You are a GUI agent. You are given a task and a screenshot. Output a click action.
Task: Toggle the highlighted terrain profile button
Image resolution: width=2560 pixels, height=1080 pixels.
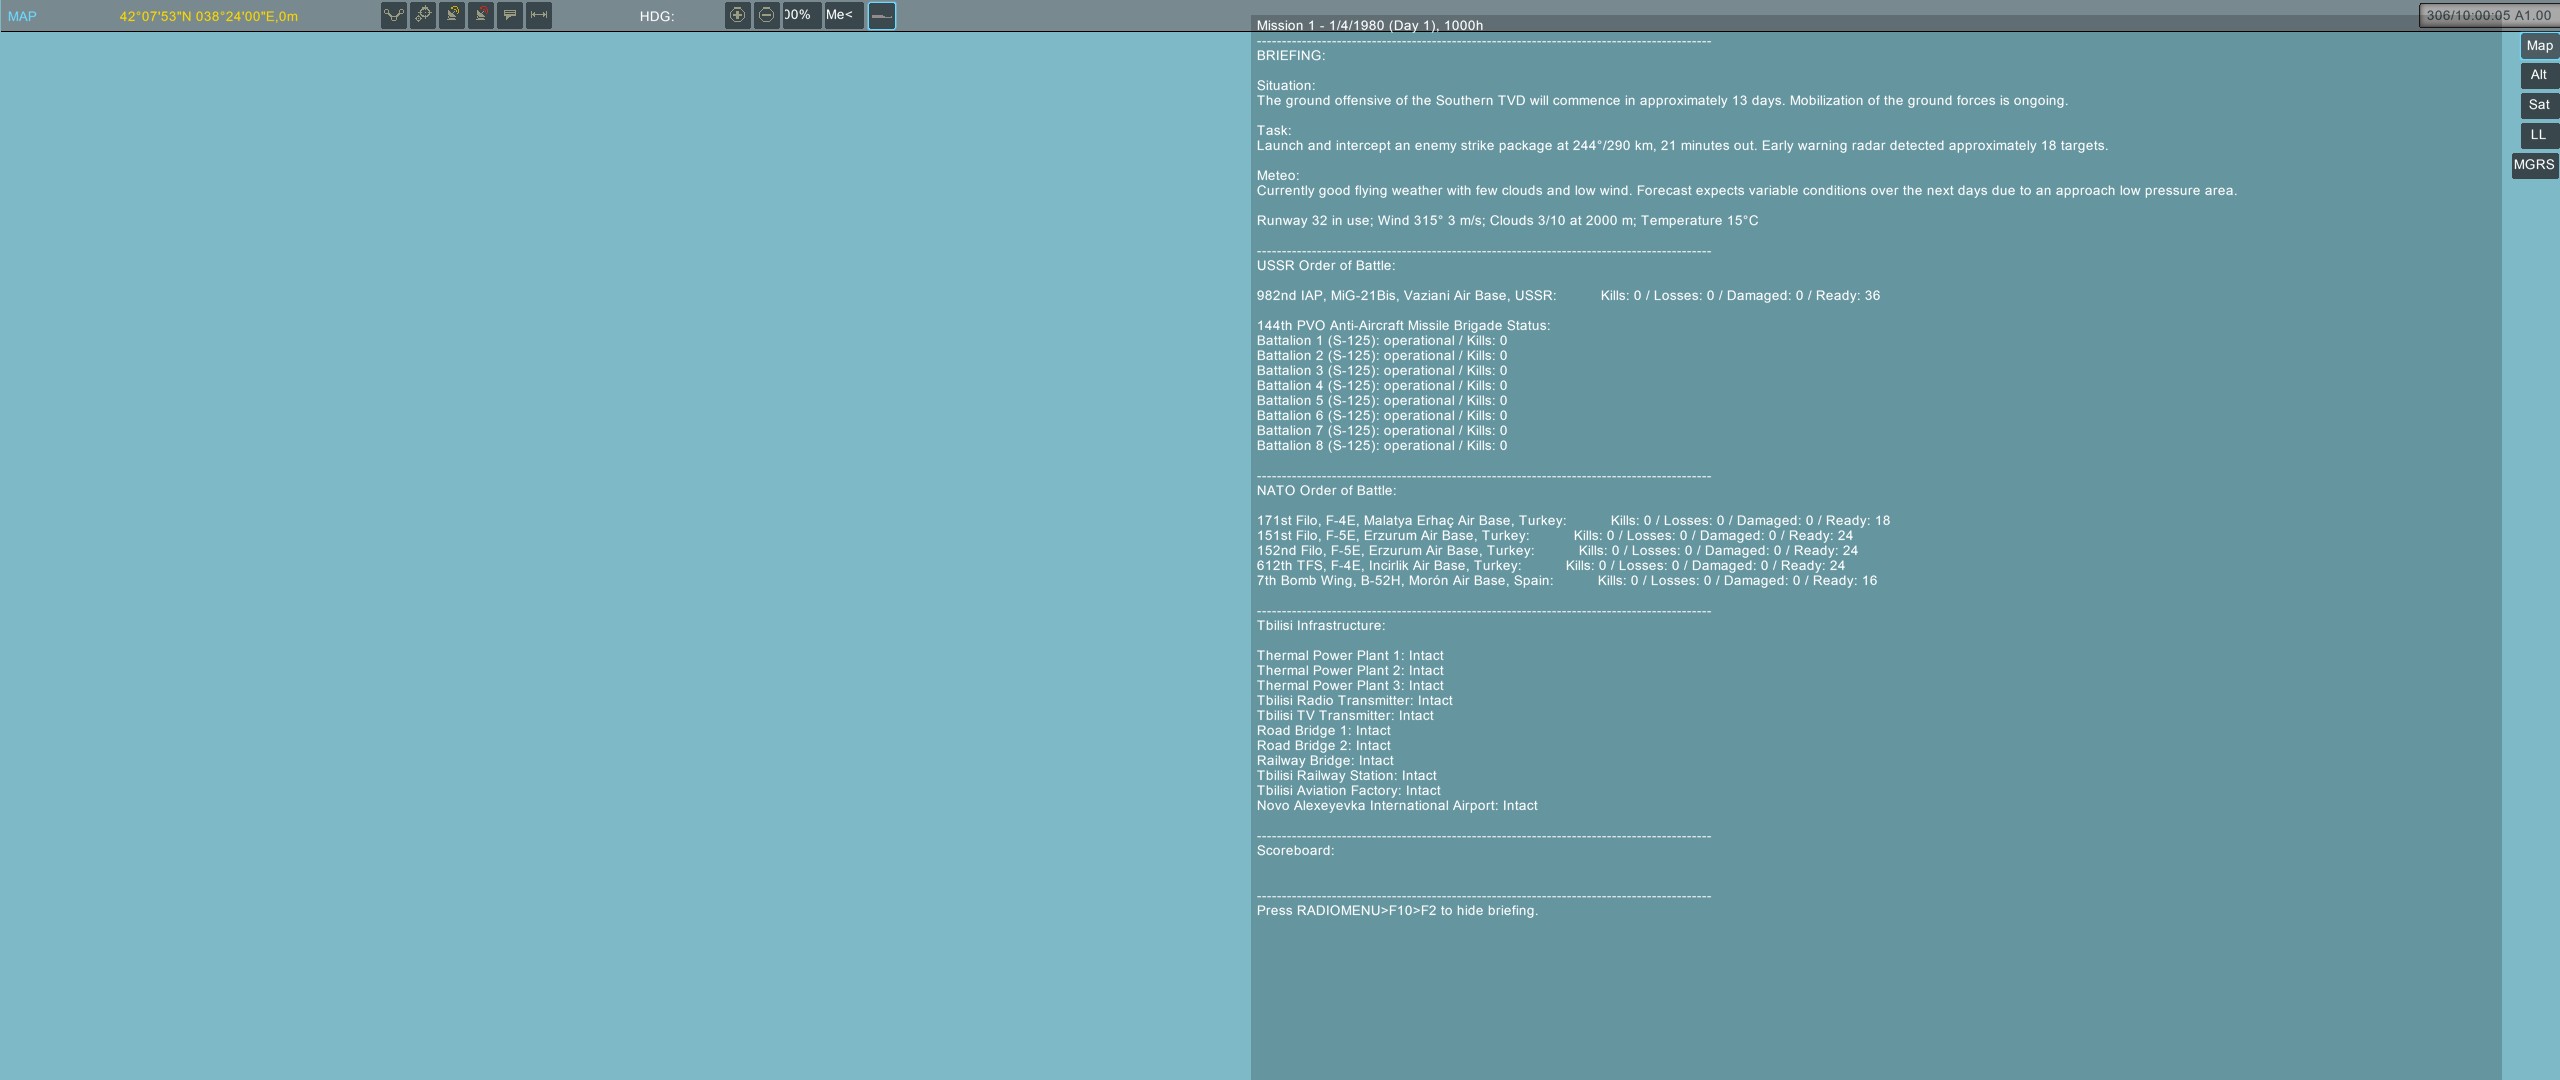pos(882,15)
